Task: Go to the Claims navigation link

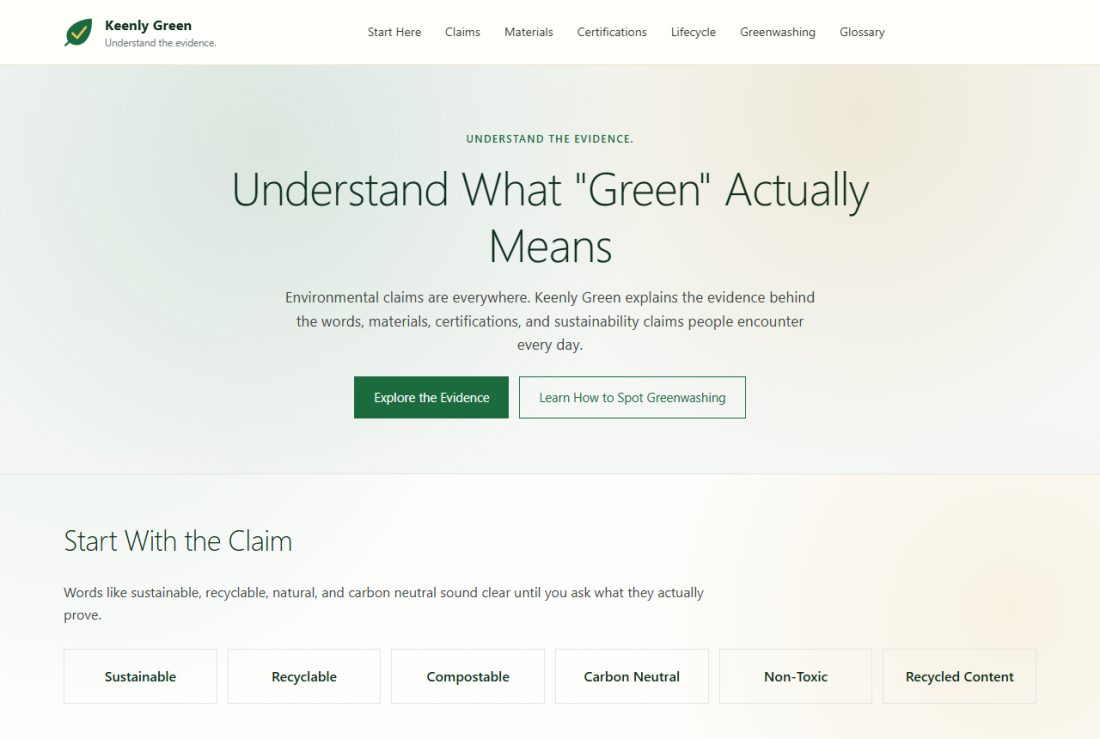Action: [462, 32]
